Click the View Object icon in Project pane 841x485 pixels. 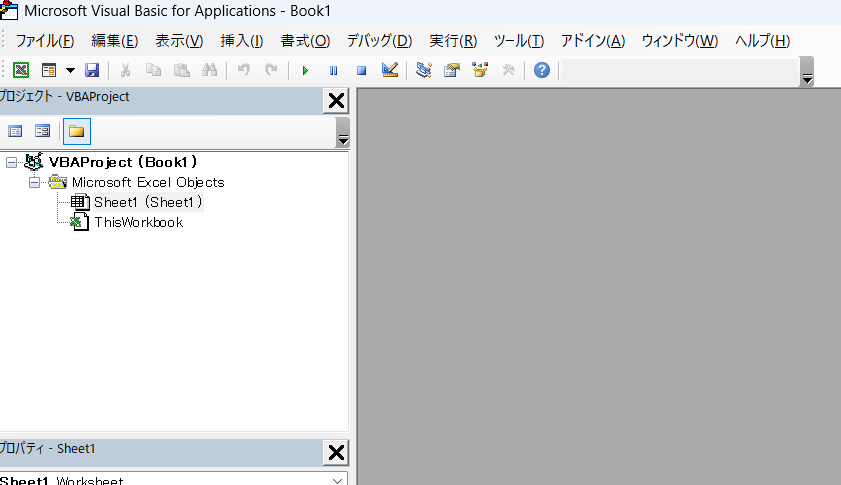coord(42,131)
